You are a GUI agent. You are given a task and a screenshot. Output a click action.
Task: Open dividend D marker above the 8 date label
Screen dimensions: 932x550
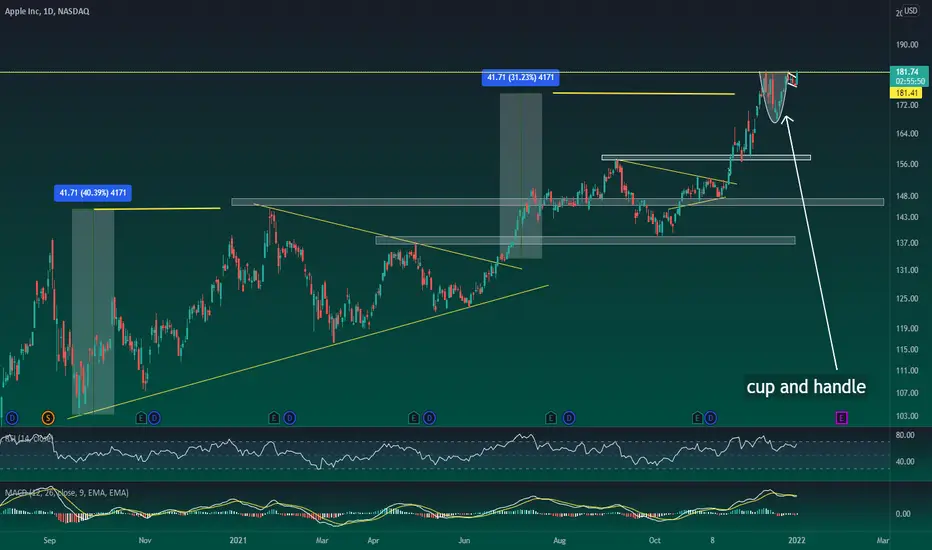710,418
